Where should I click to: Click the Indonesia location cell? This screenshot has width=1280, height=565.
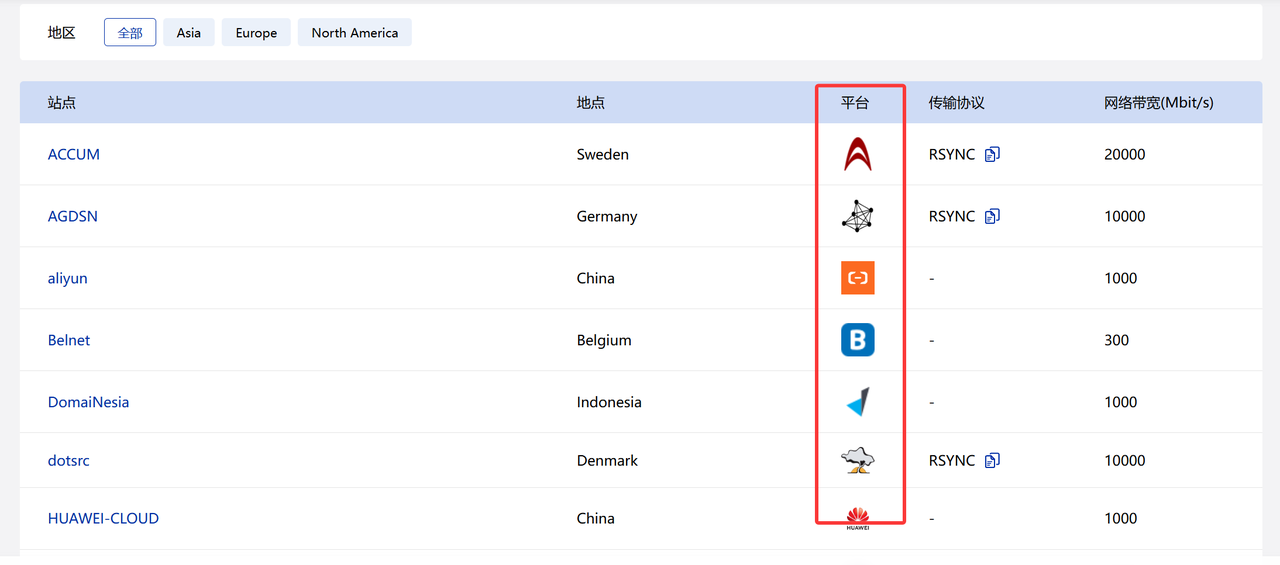click(x=609, y=402)
